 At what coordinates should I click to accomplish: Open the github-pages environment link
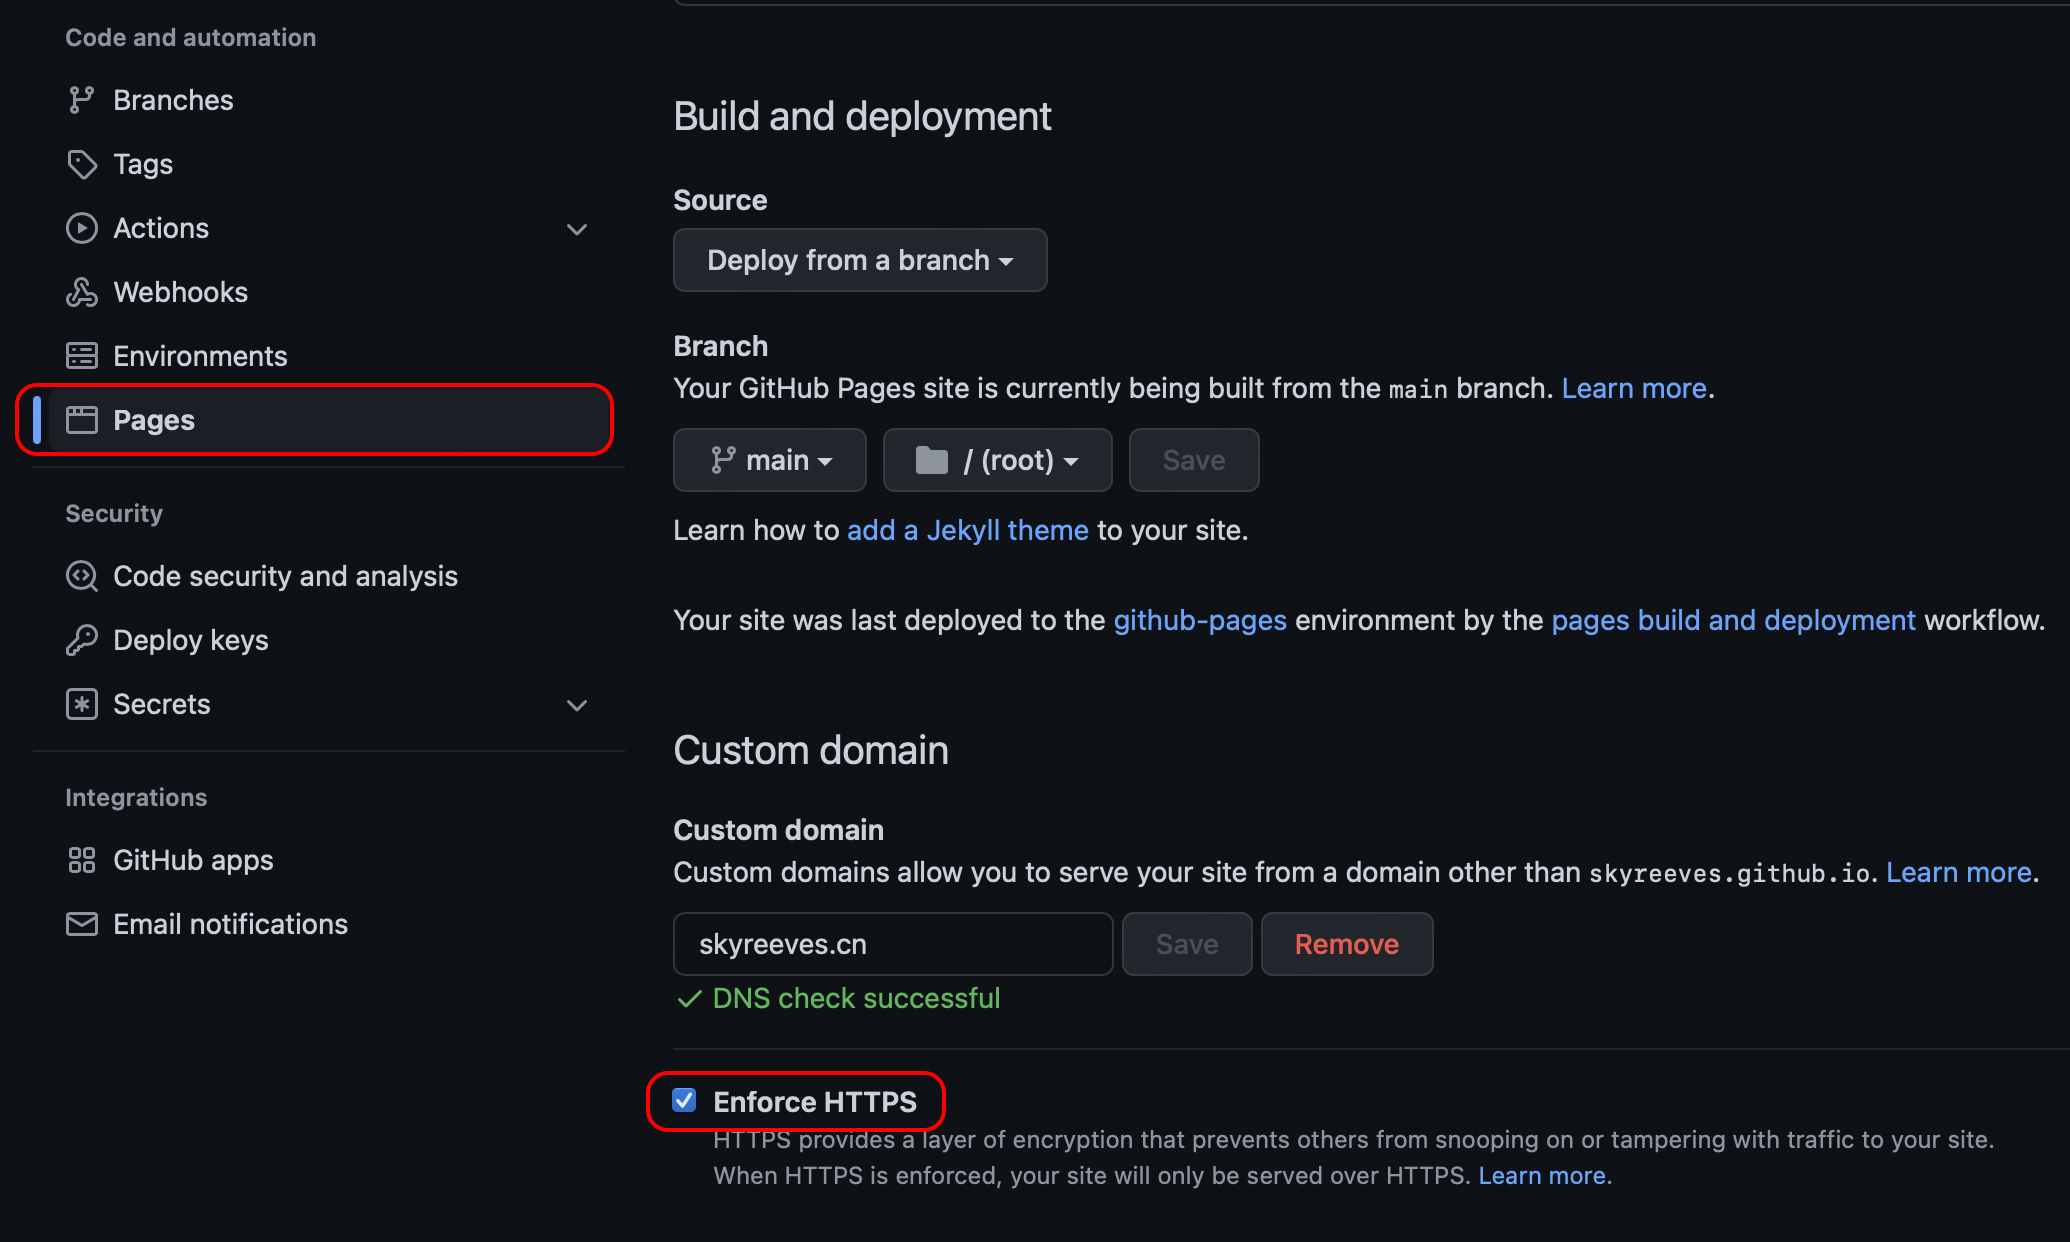point(1200,620)
